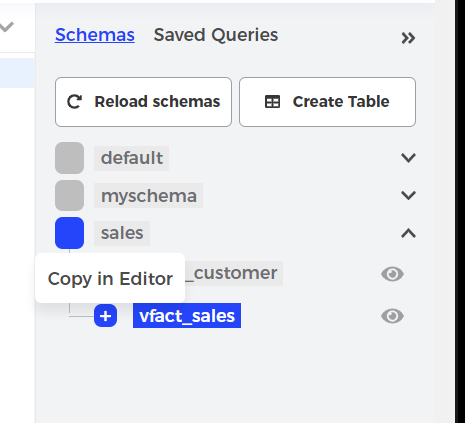Click the gray square icon beside myschema
The image size is (465, 423).
coord(69,195)
